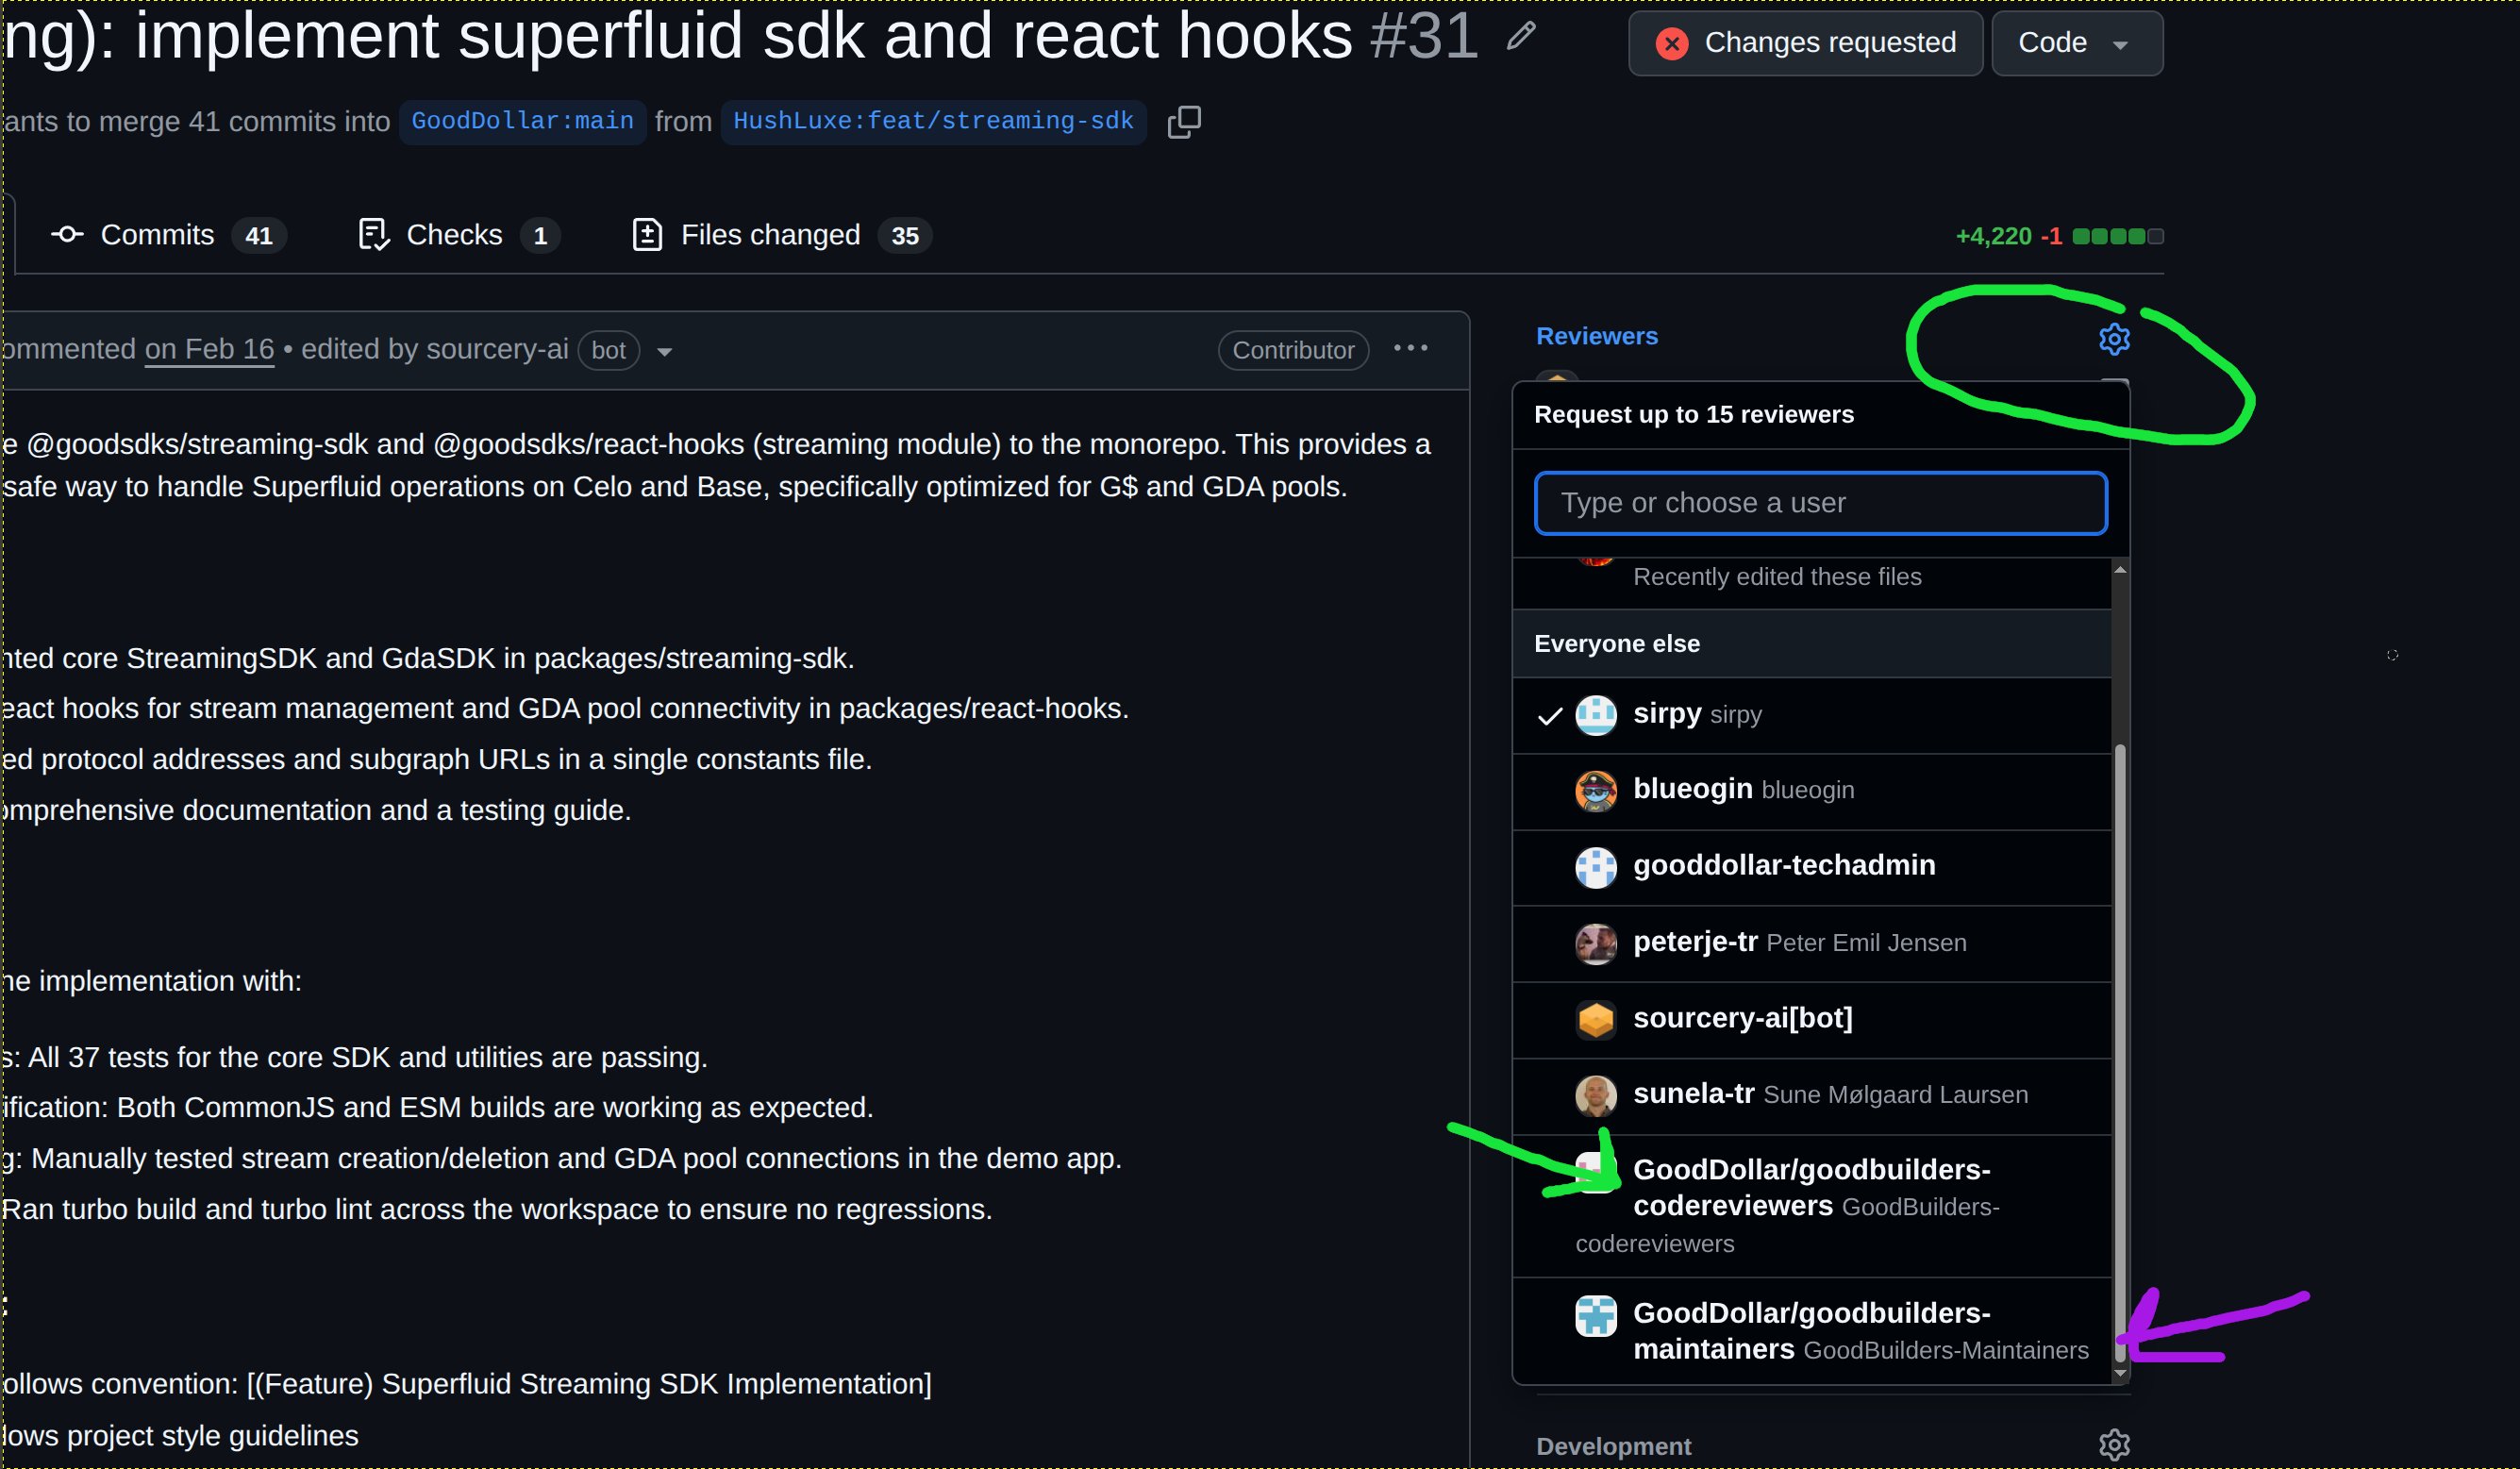Copy the branch name with copy icon
2520x1469 pixels.
point(1184,122)
